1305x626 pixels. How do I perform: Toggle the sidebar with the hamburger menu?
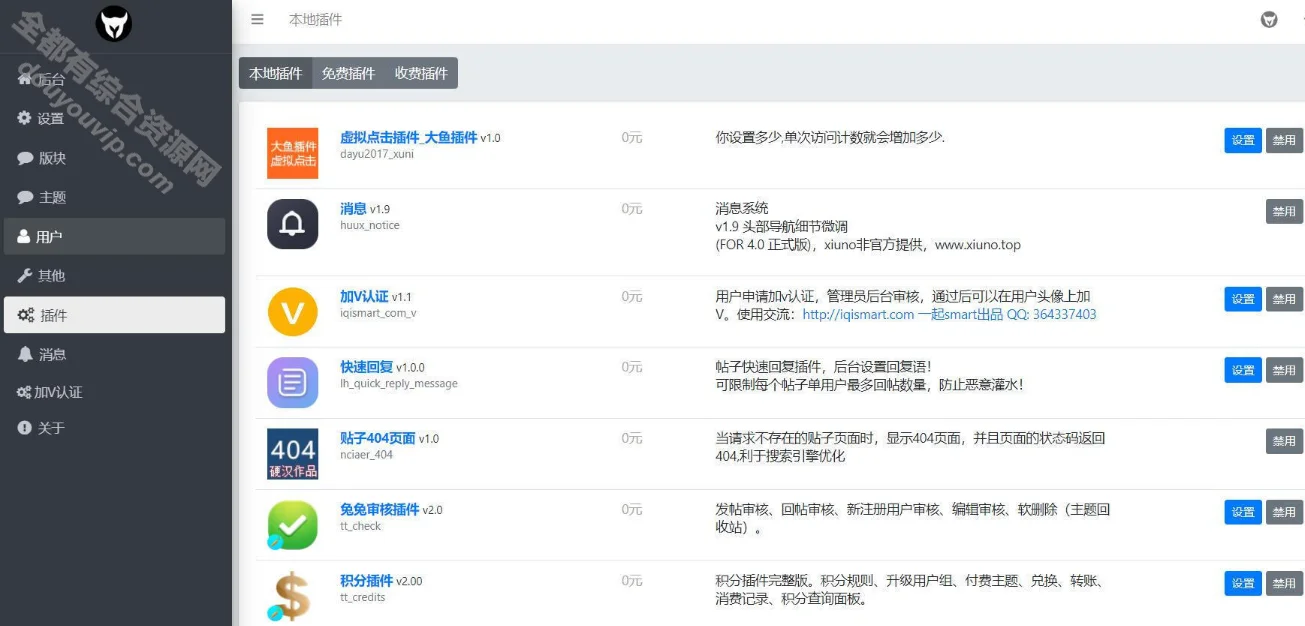[x=257, y=18]
